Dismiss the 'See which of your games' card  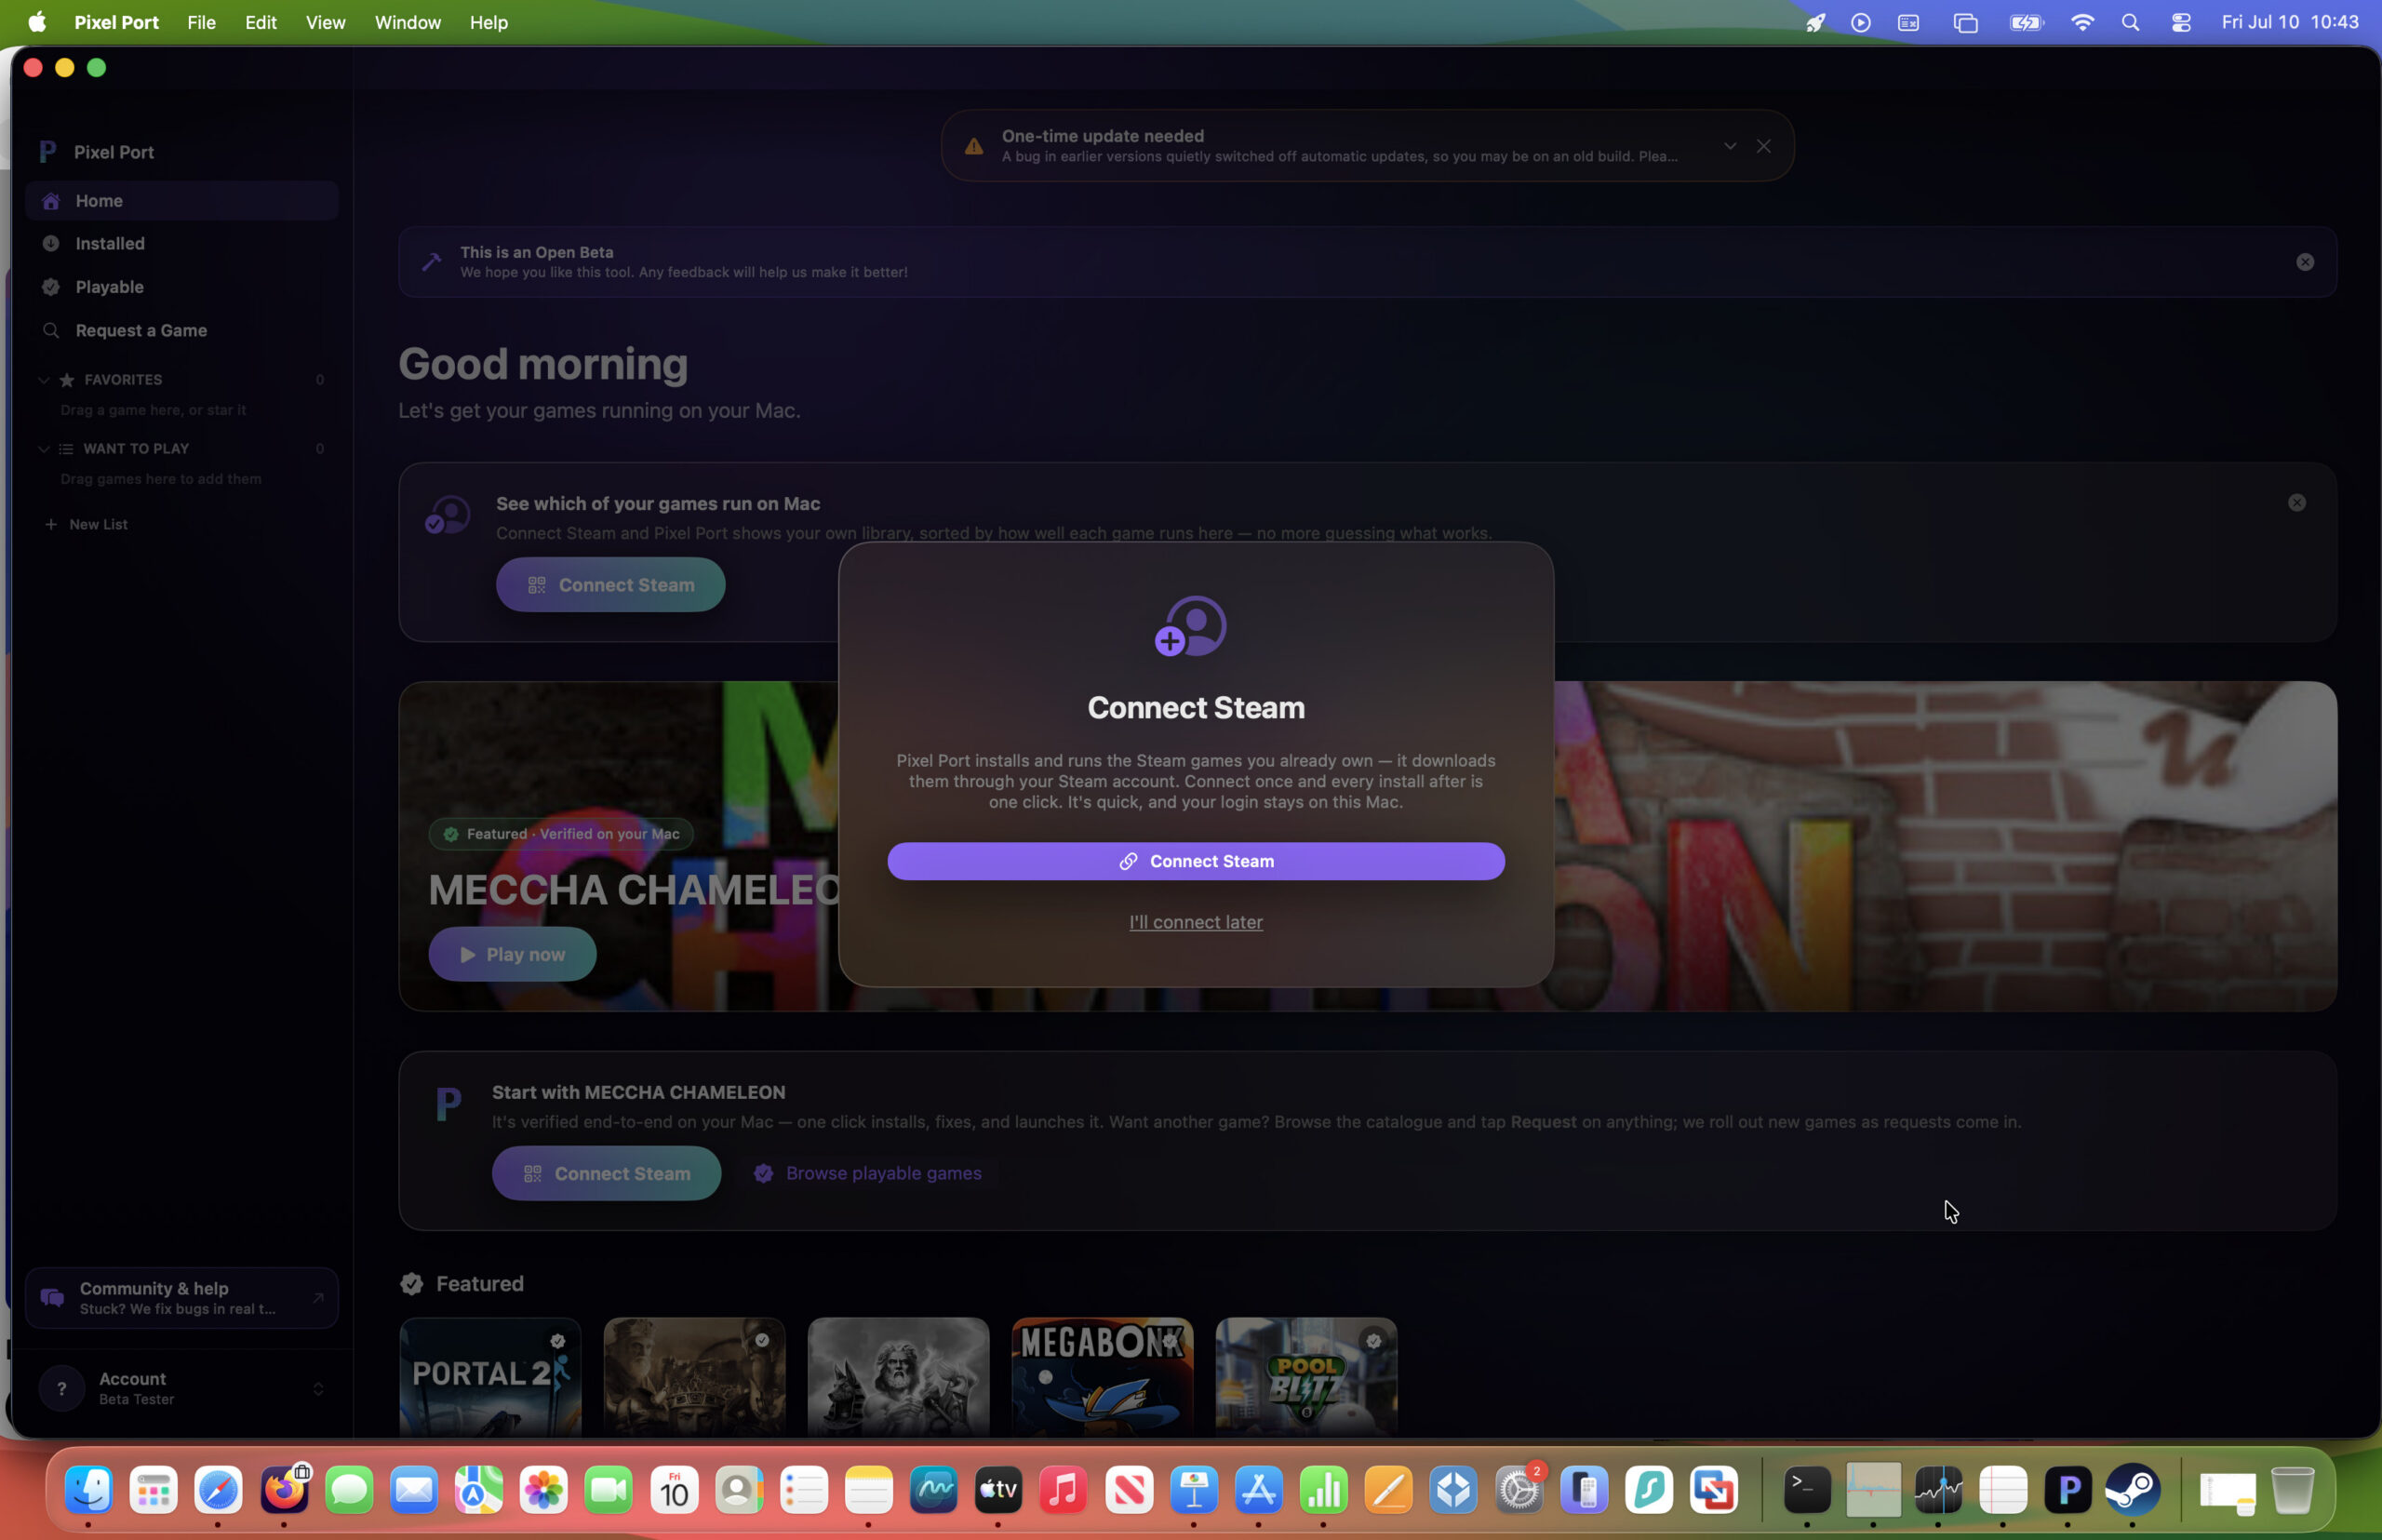tap(2297, 503)
